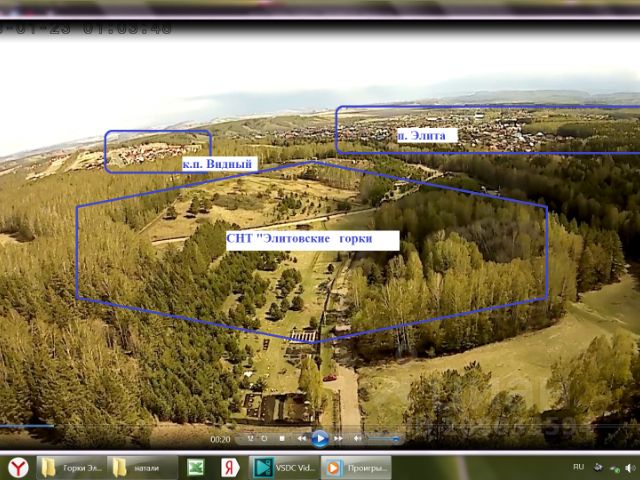Switch to the 'Проигры...' media player taskbar button
The width and height of the screenshot is (640, 480).
pyautogui.click(x=356, y=468)
